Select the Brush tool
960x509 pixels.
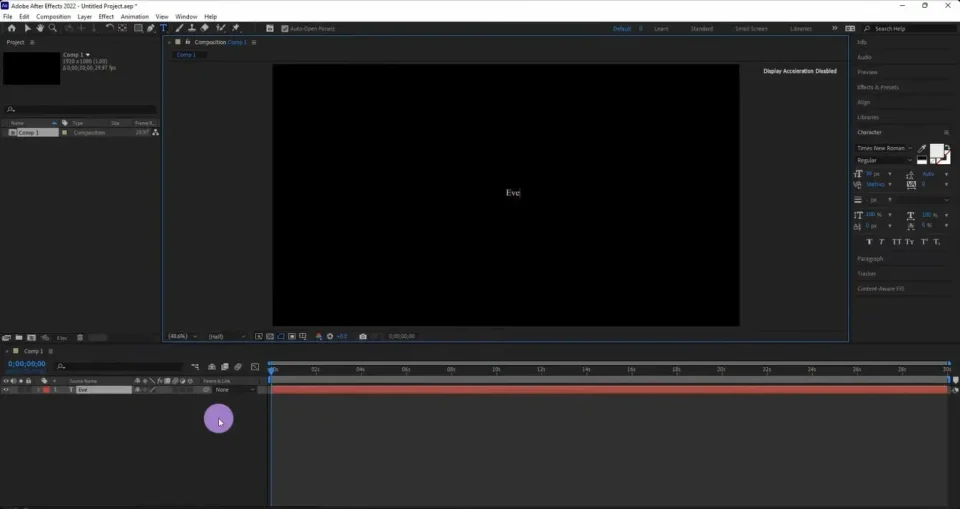(178, 28)
